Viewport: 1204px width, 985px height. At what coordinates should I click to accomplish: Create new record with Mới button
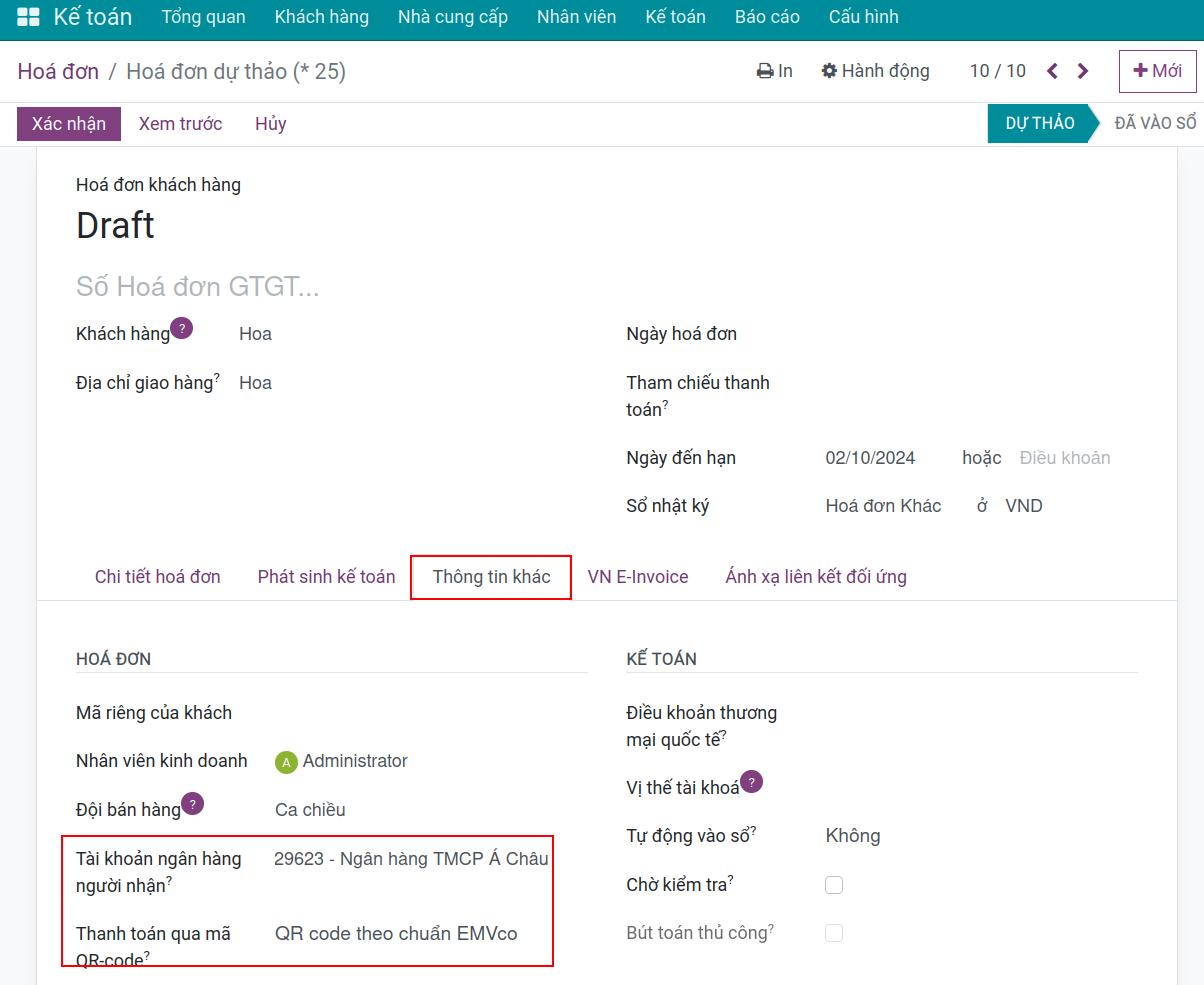click(x=1157, y=71)
